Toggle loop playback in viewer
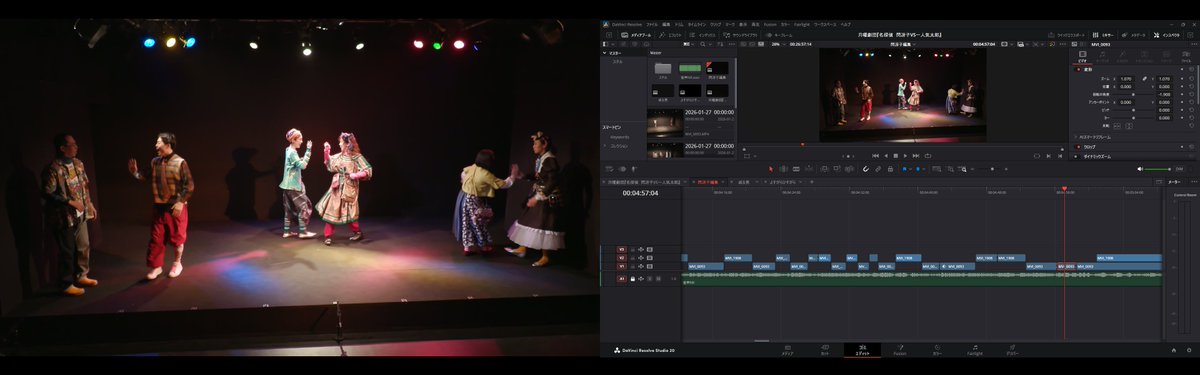Screen dimensions: 1200x375 (928, 155)
